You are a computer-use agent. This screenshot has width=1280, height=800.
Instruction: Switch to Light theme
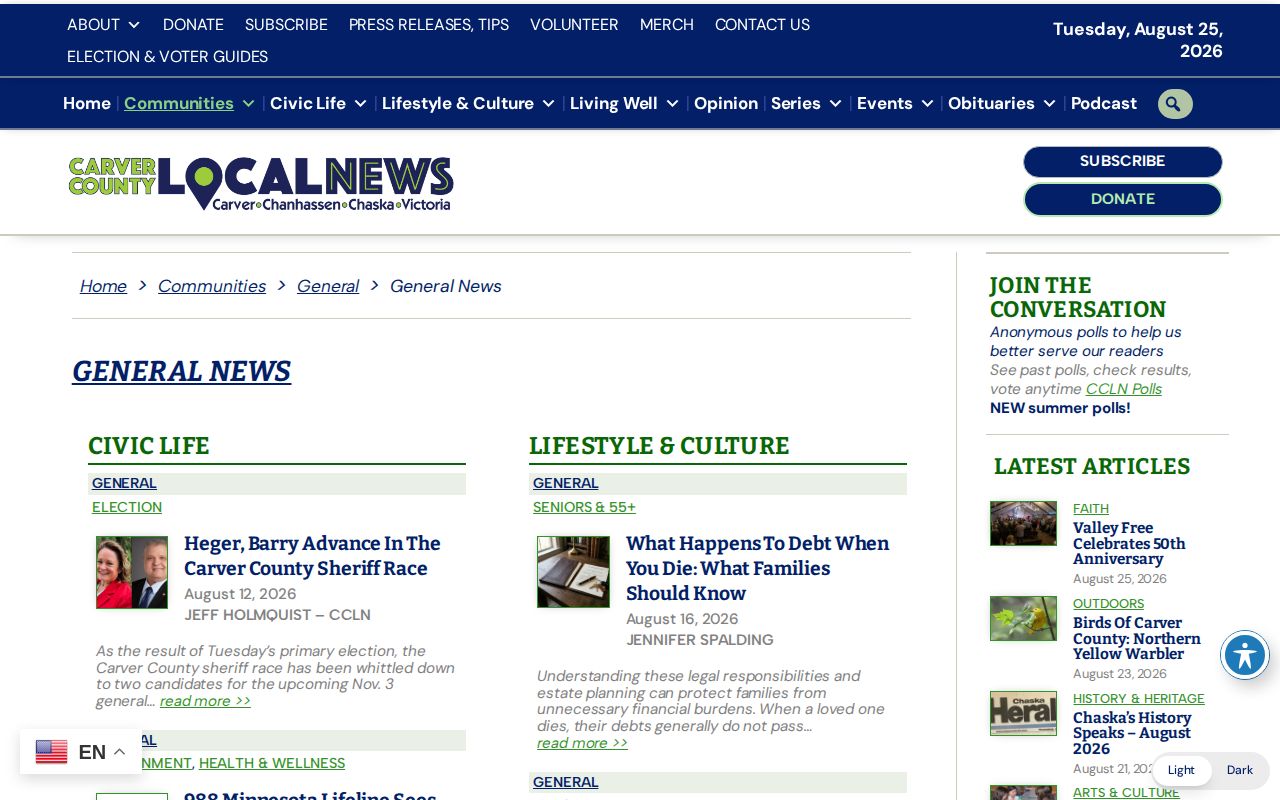[x=1181, y=770]
